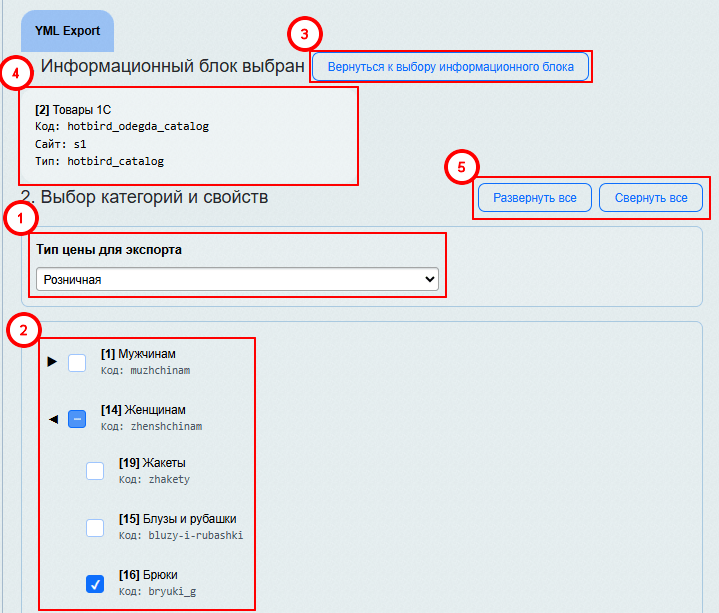
Task: Uncheck the Брюки checkbox
Action: pyautogui.click(x=95, y=583)
